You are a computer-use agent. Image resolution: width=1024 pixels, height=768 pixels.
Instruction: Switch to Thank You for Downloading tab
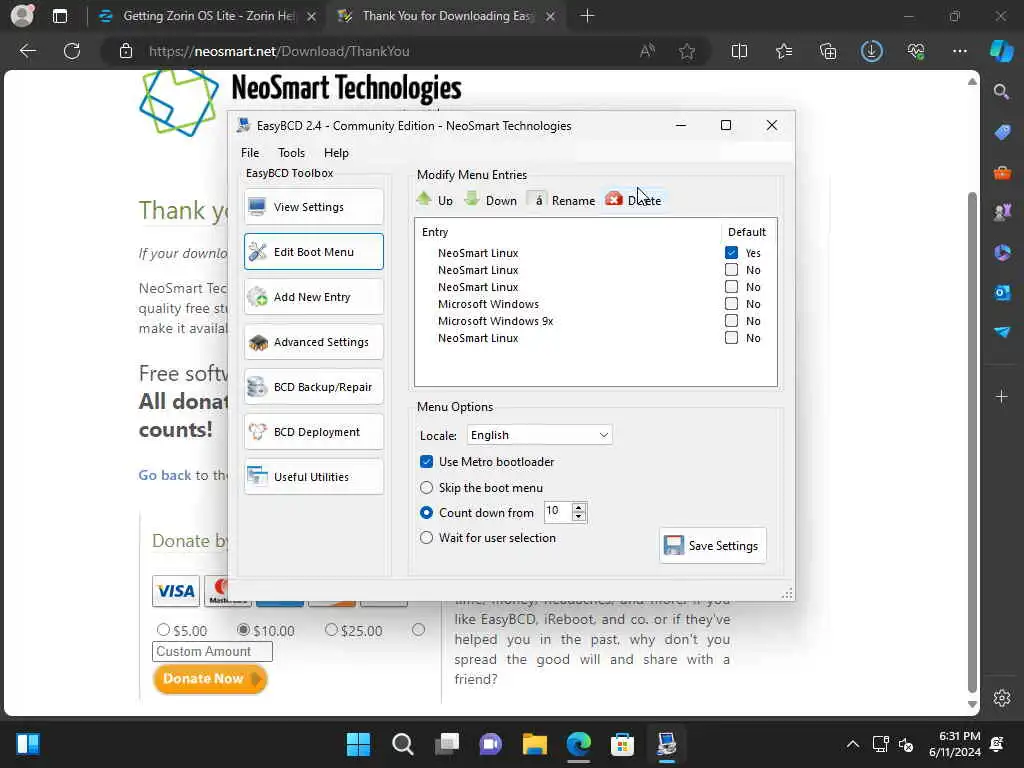447,16
